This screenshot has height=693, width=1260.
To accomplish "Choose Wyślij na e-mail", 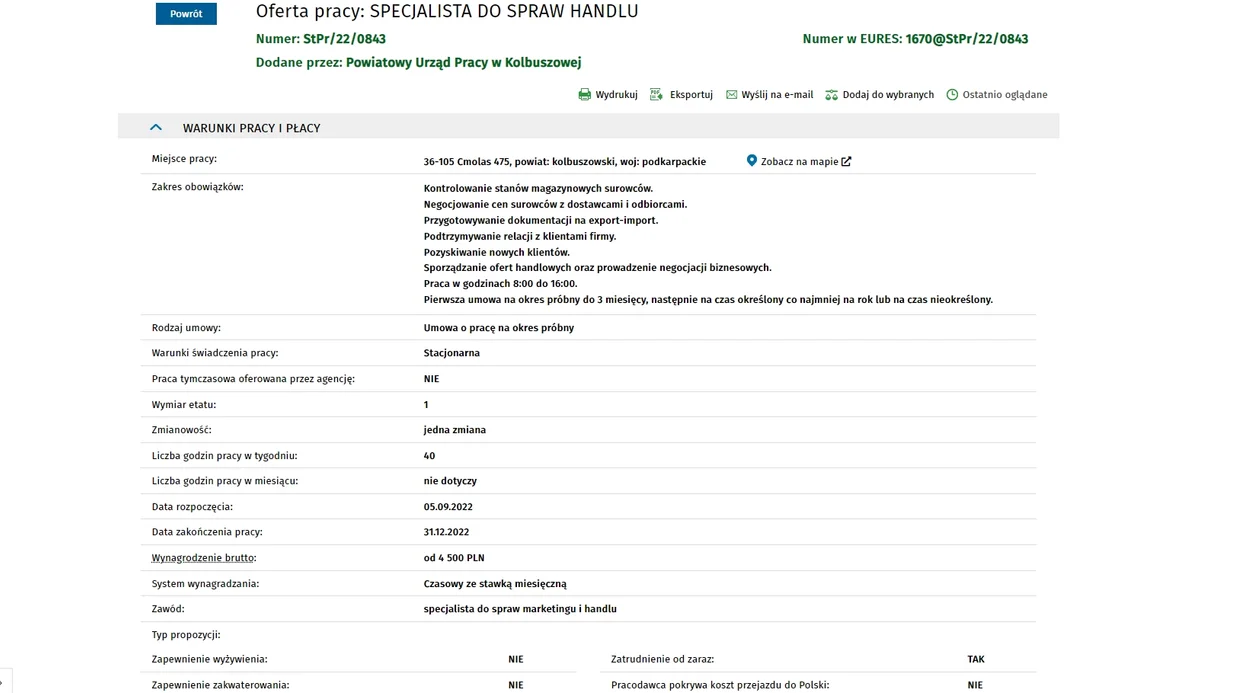I will pyautogui.click(x=777, y=95).
